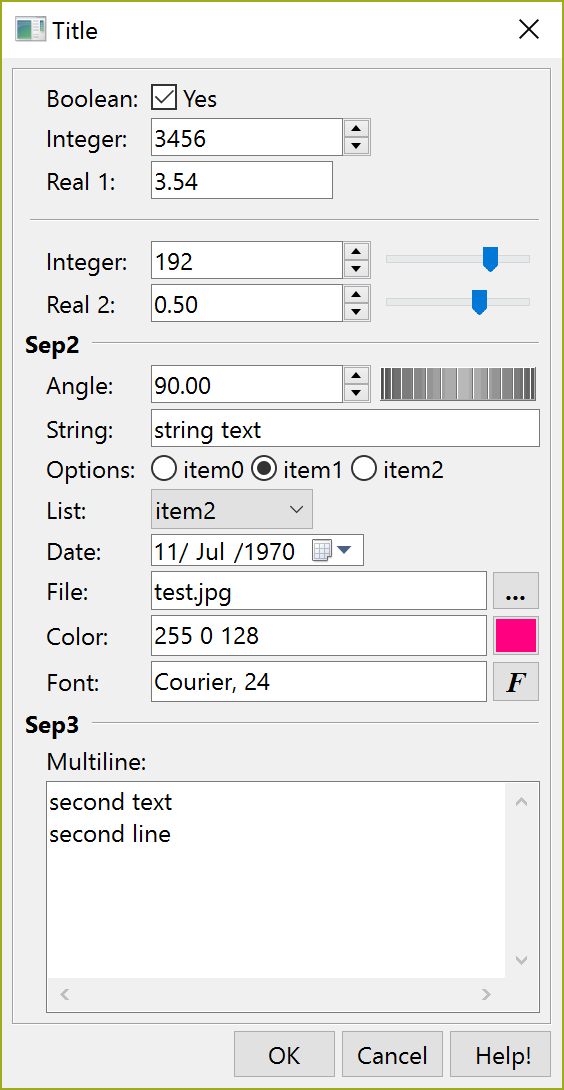
Task: Decrease the Integer 192 spinner value
Action: (x=357, y=269)
